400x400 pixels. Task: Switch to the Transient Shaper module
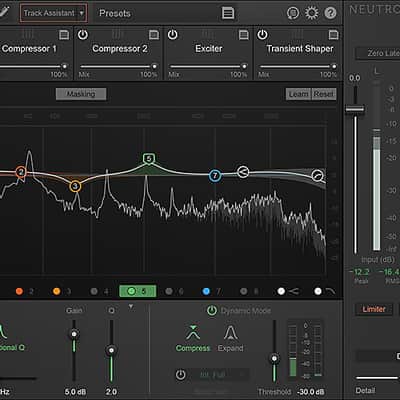[x=300, y=49]
